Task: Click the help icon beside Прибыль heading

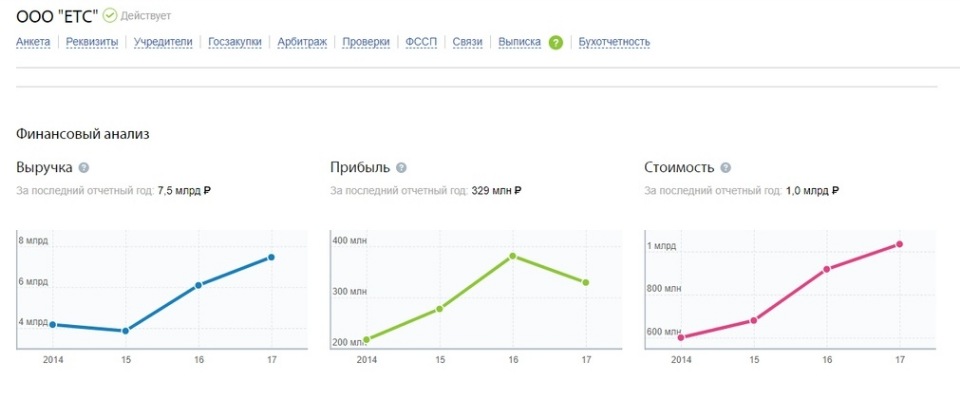Action: coord(401,168)
